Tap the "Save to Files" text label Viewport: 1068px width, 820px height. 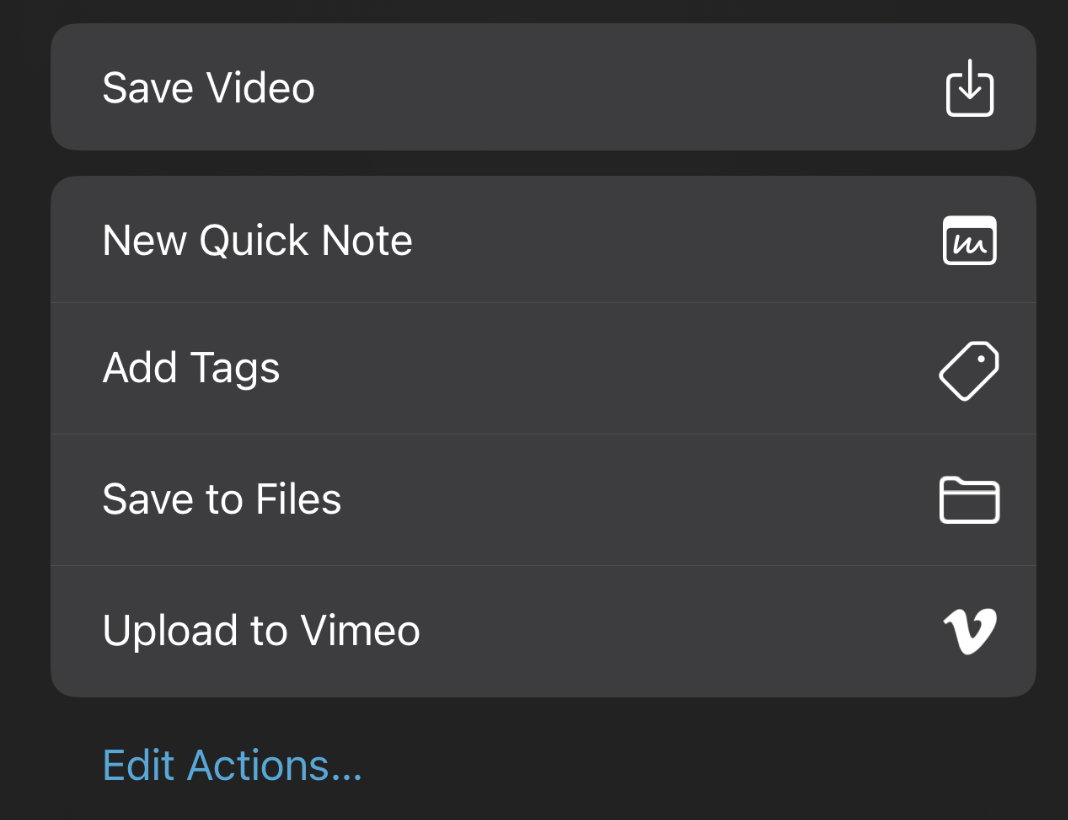(x=221, y=499)
